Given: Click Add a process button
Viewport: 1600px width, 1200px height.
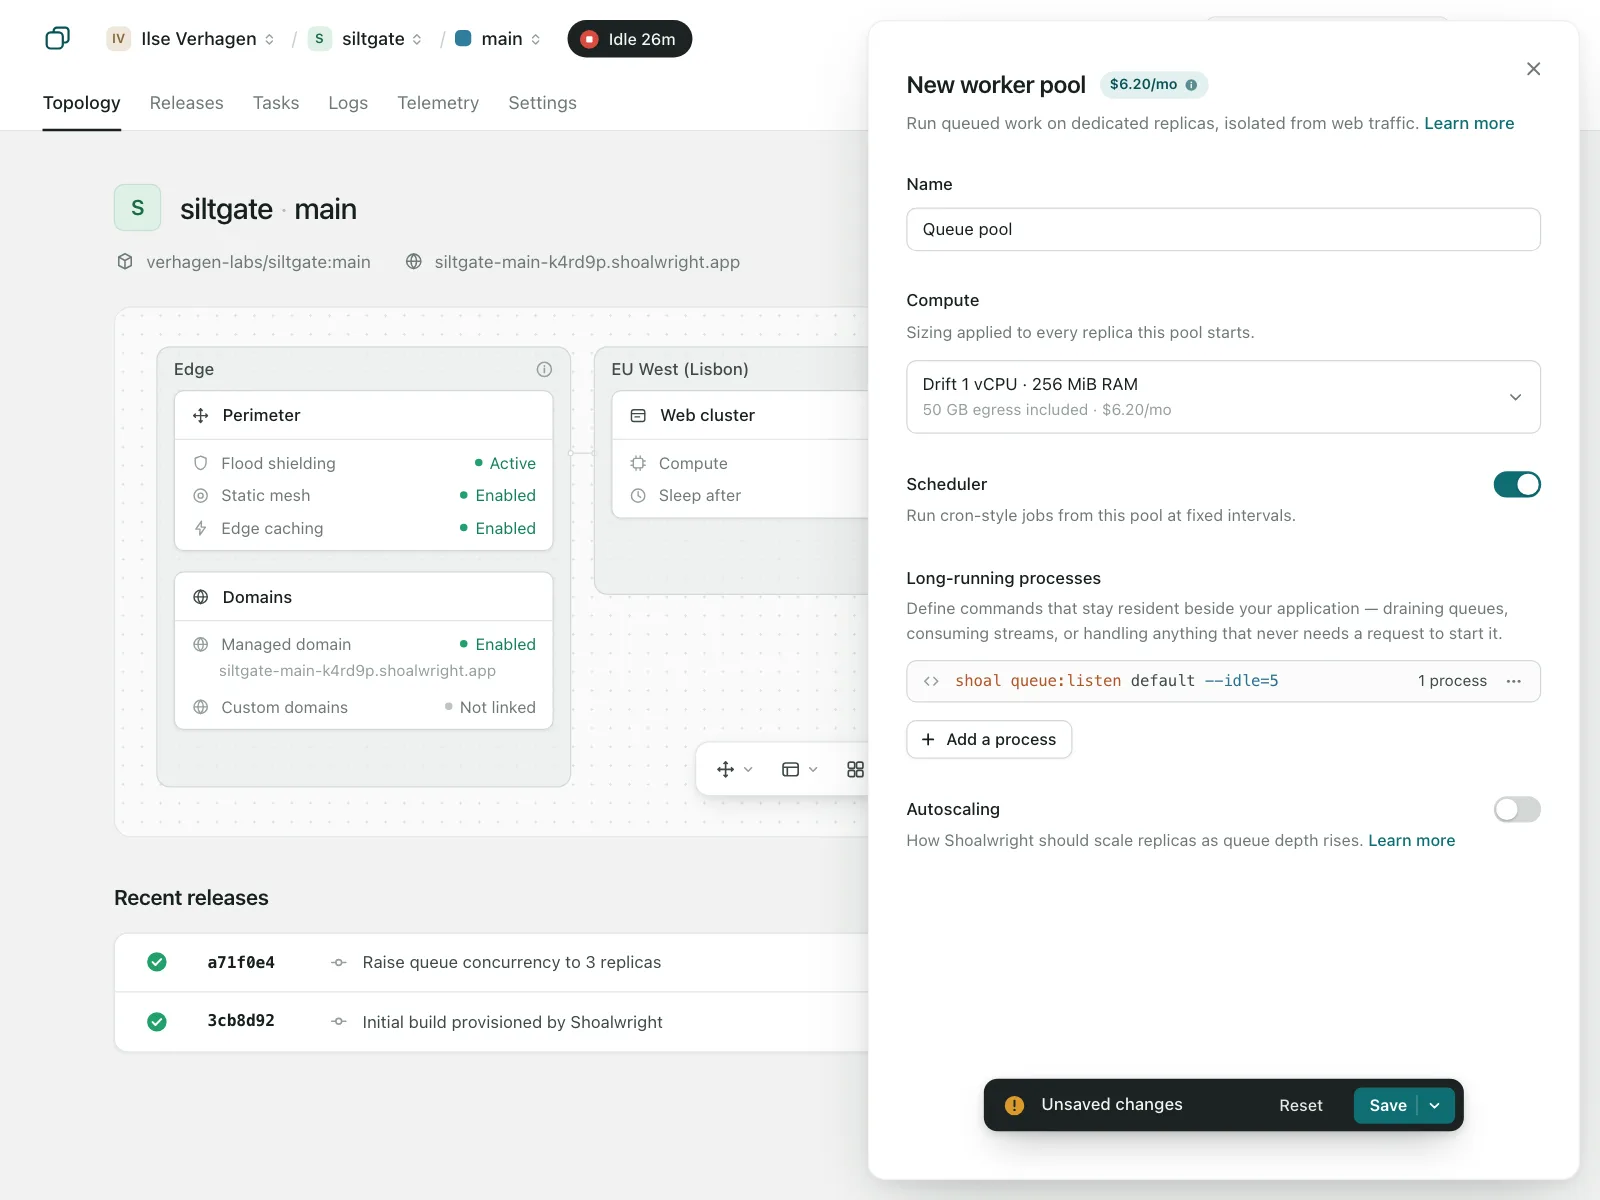Looking at the screenshot, I should [x=989, y=739].
